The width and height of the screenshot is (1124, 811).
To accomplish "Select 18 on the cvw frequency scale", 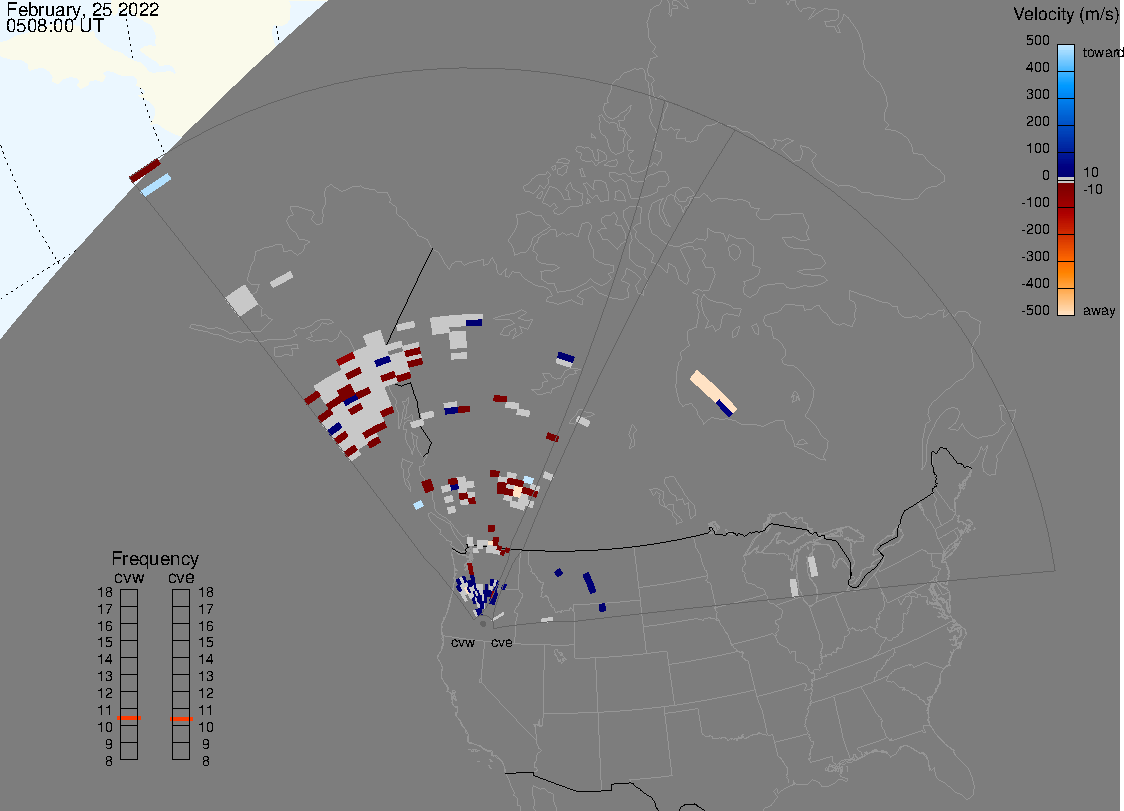I will pos(105,592).
